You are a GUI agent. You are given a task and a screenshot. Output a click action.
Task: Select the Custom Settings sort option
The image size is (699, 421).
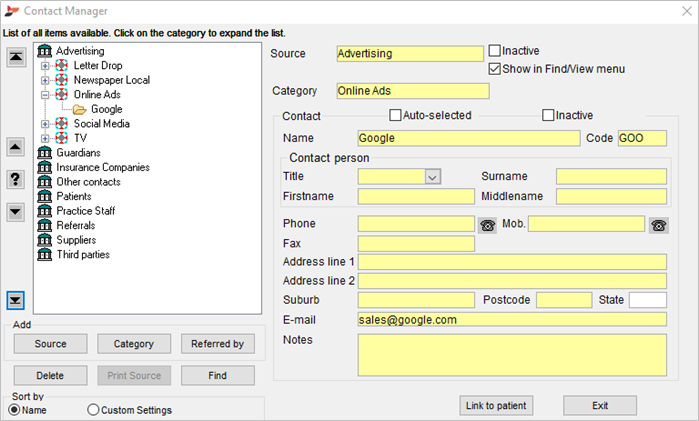pyautogui.click(x=93, y=410)
